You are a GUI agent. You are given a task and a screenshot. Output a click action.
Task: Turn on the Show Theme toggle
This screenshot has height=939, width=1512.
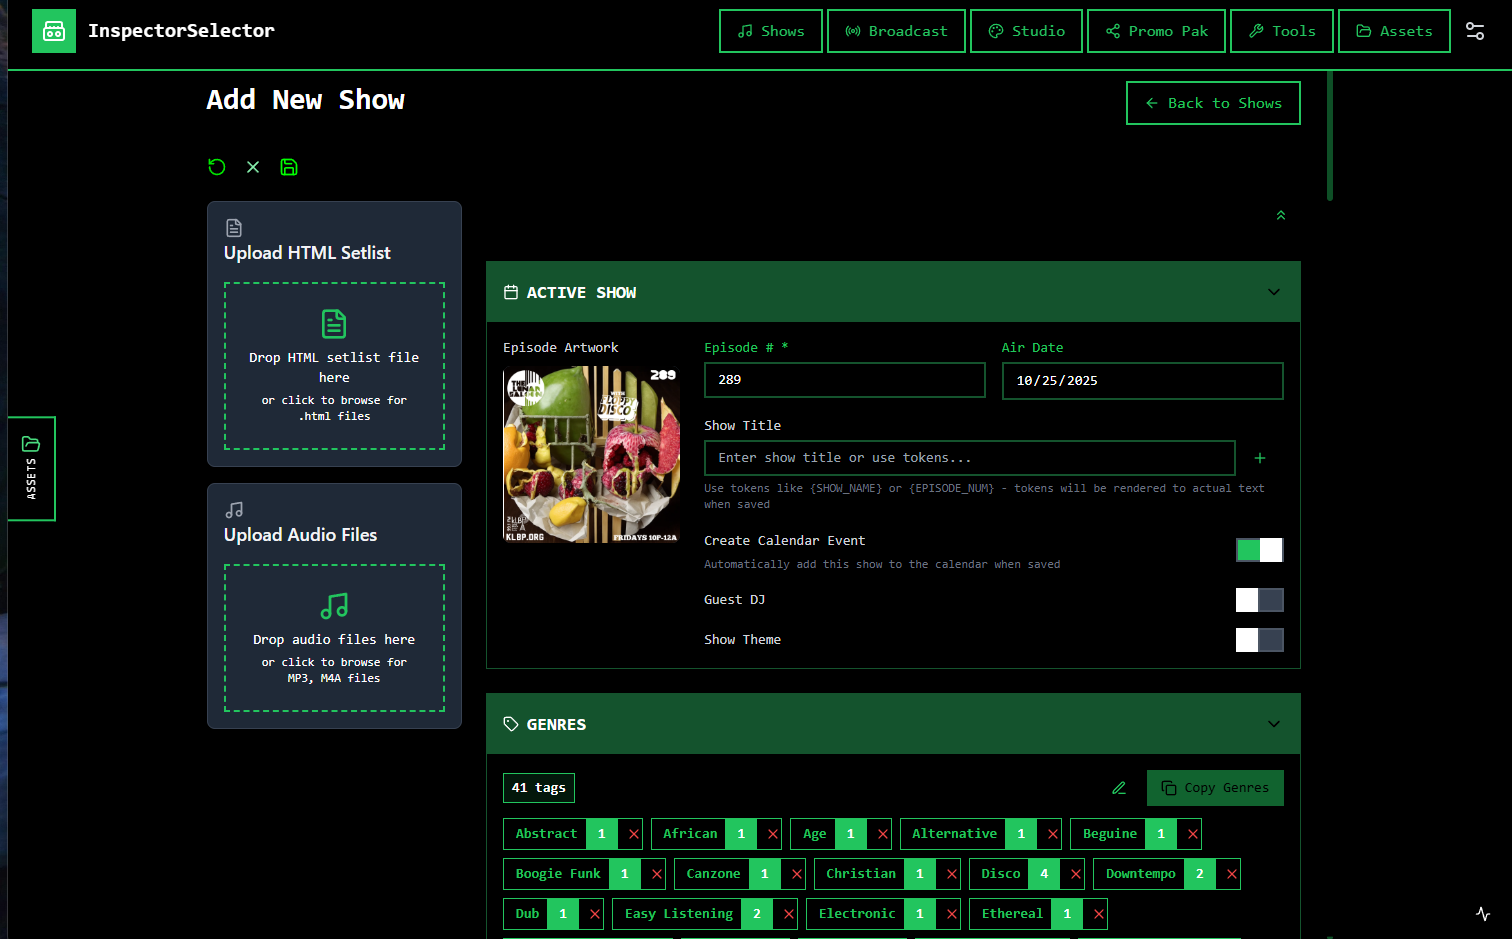click(1259, 640)
